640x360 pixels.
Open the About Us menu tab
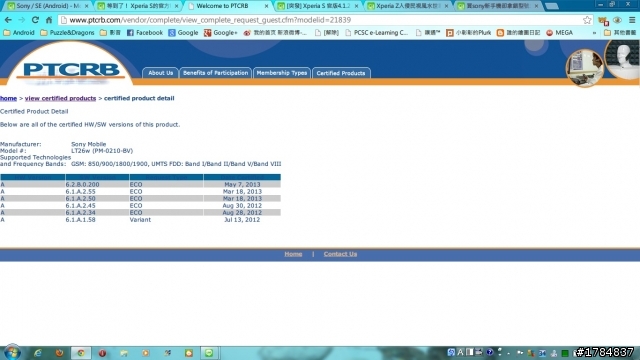point(160,73)
